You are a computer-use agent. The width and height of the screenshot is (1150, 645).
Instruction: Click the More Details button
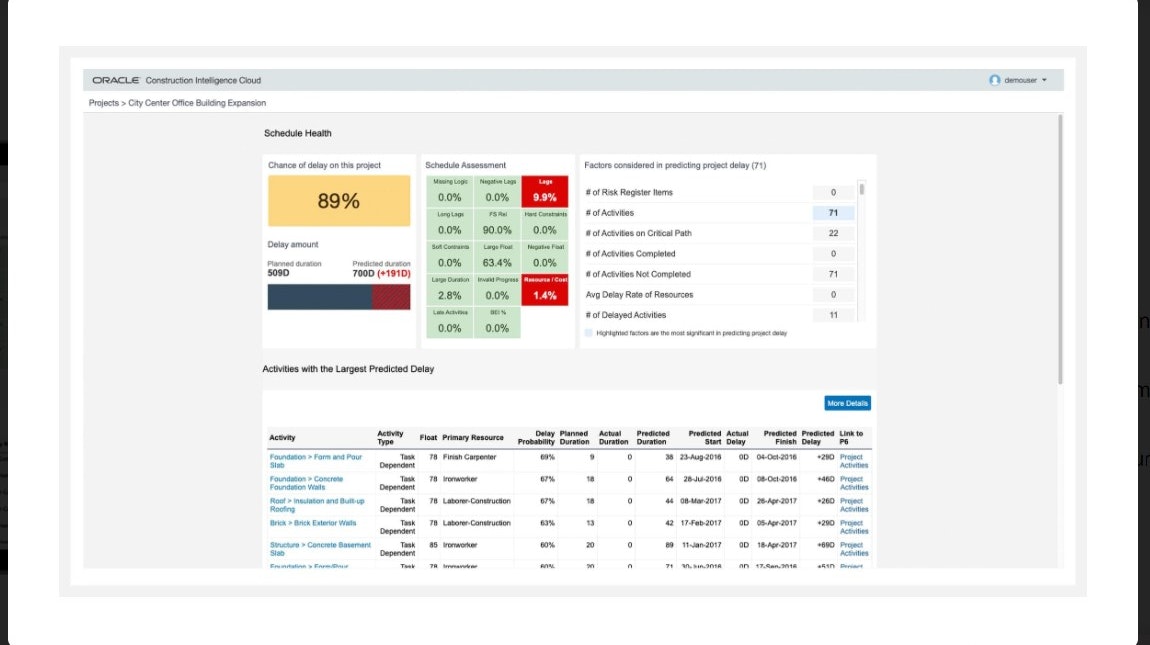[847, 402]
